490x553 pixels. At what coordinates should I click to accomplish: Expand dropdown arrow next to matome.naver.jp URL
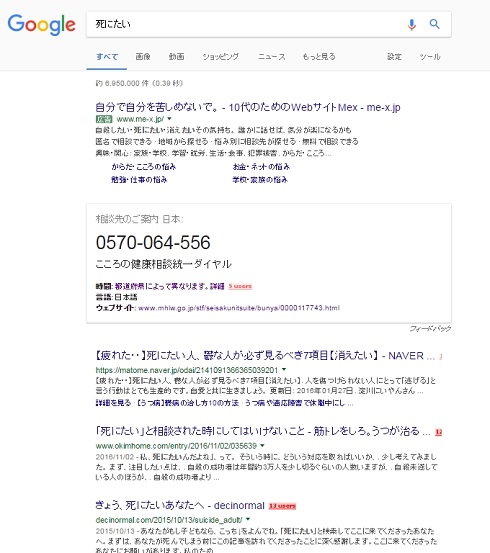pyautogui.click(x=284, y=370)
